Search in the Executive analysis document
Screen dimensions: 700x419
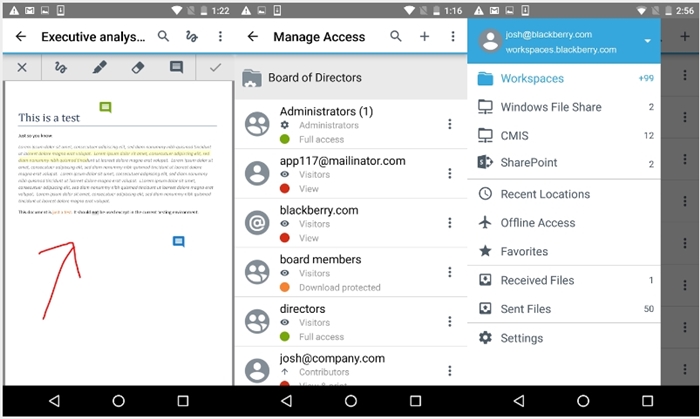[163, 37]
